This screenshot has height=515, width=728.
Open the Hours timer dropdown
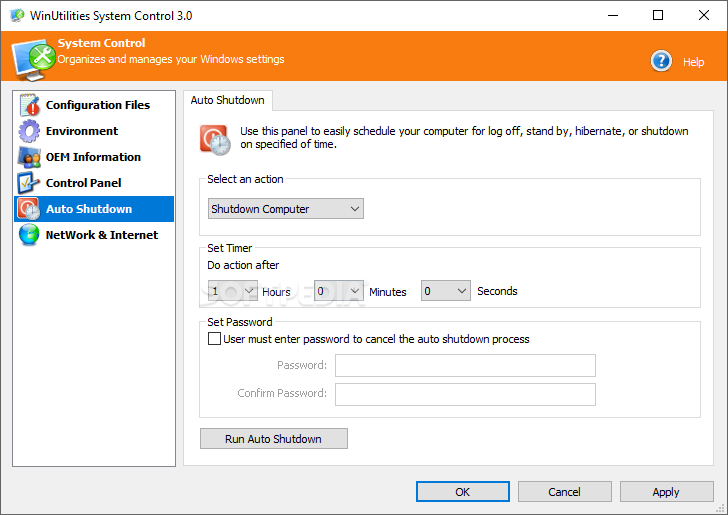click(x=233, y=291)
